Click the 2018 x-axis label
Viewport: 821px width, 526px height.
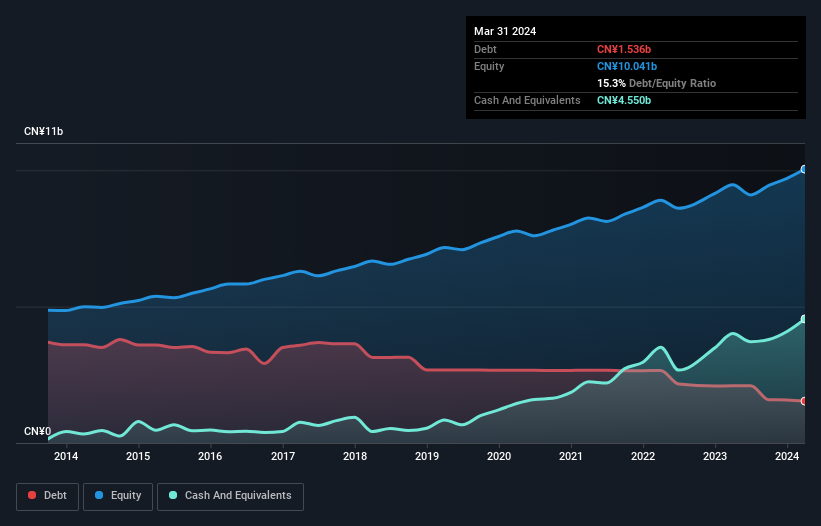[355, 456]
